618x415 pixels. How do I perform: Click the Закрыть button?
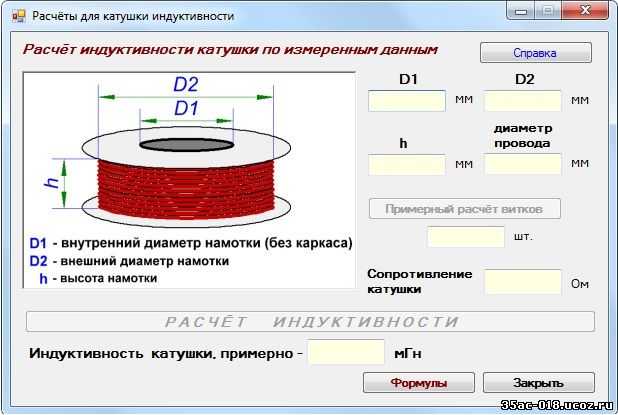[x=538, y=383]
